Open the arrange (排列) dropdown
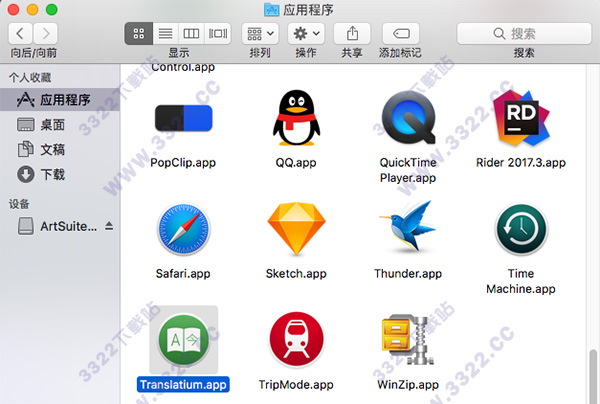The image size is (600, 404). [260, 34]
